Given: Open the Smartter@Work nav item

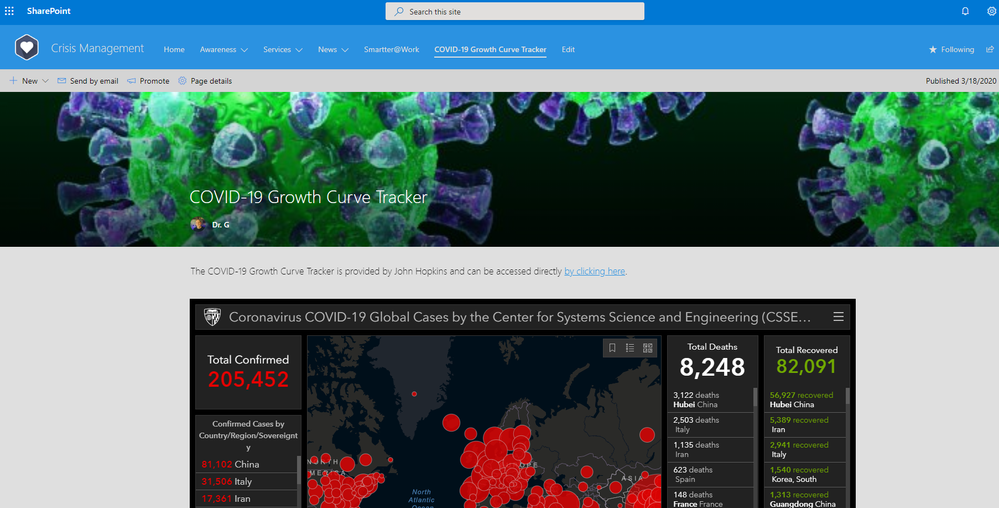Looking at the screenshot, I should [x=391, y=49].
